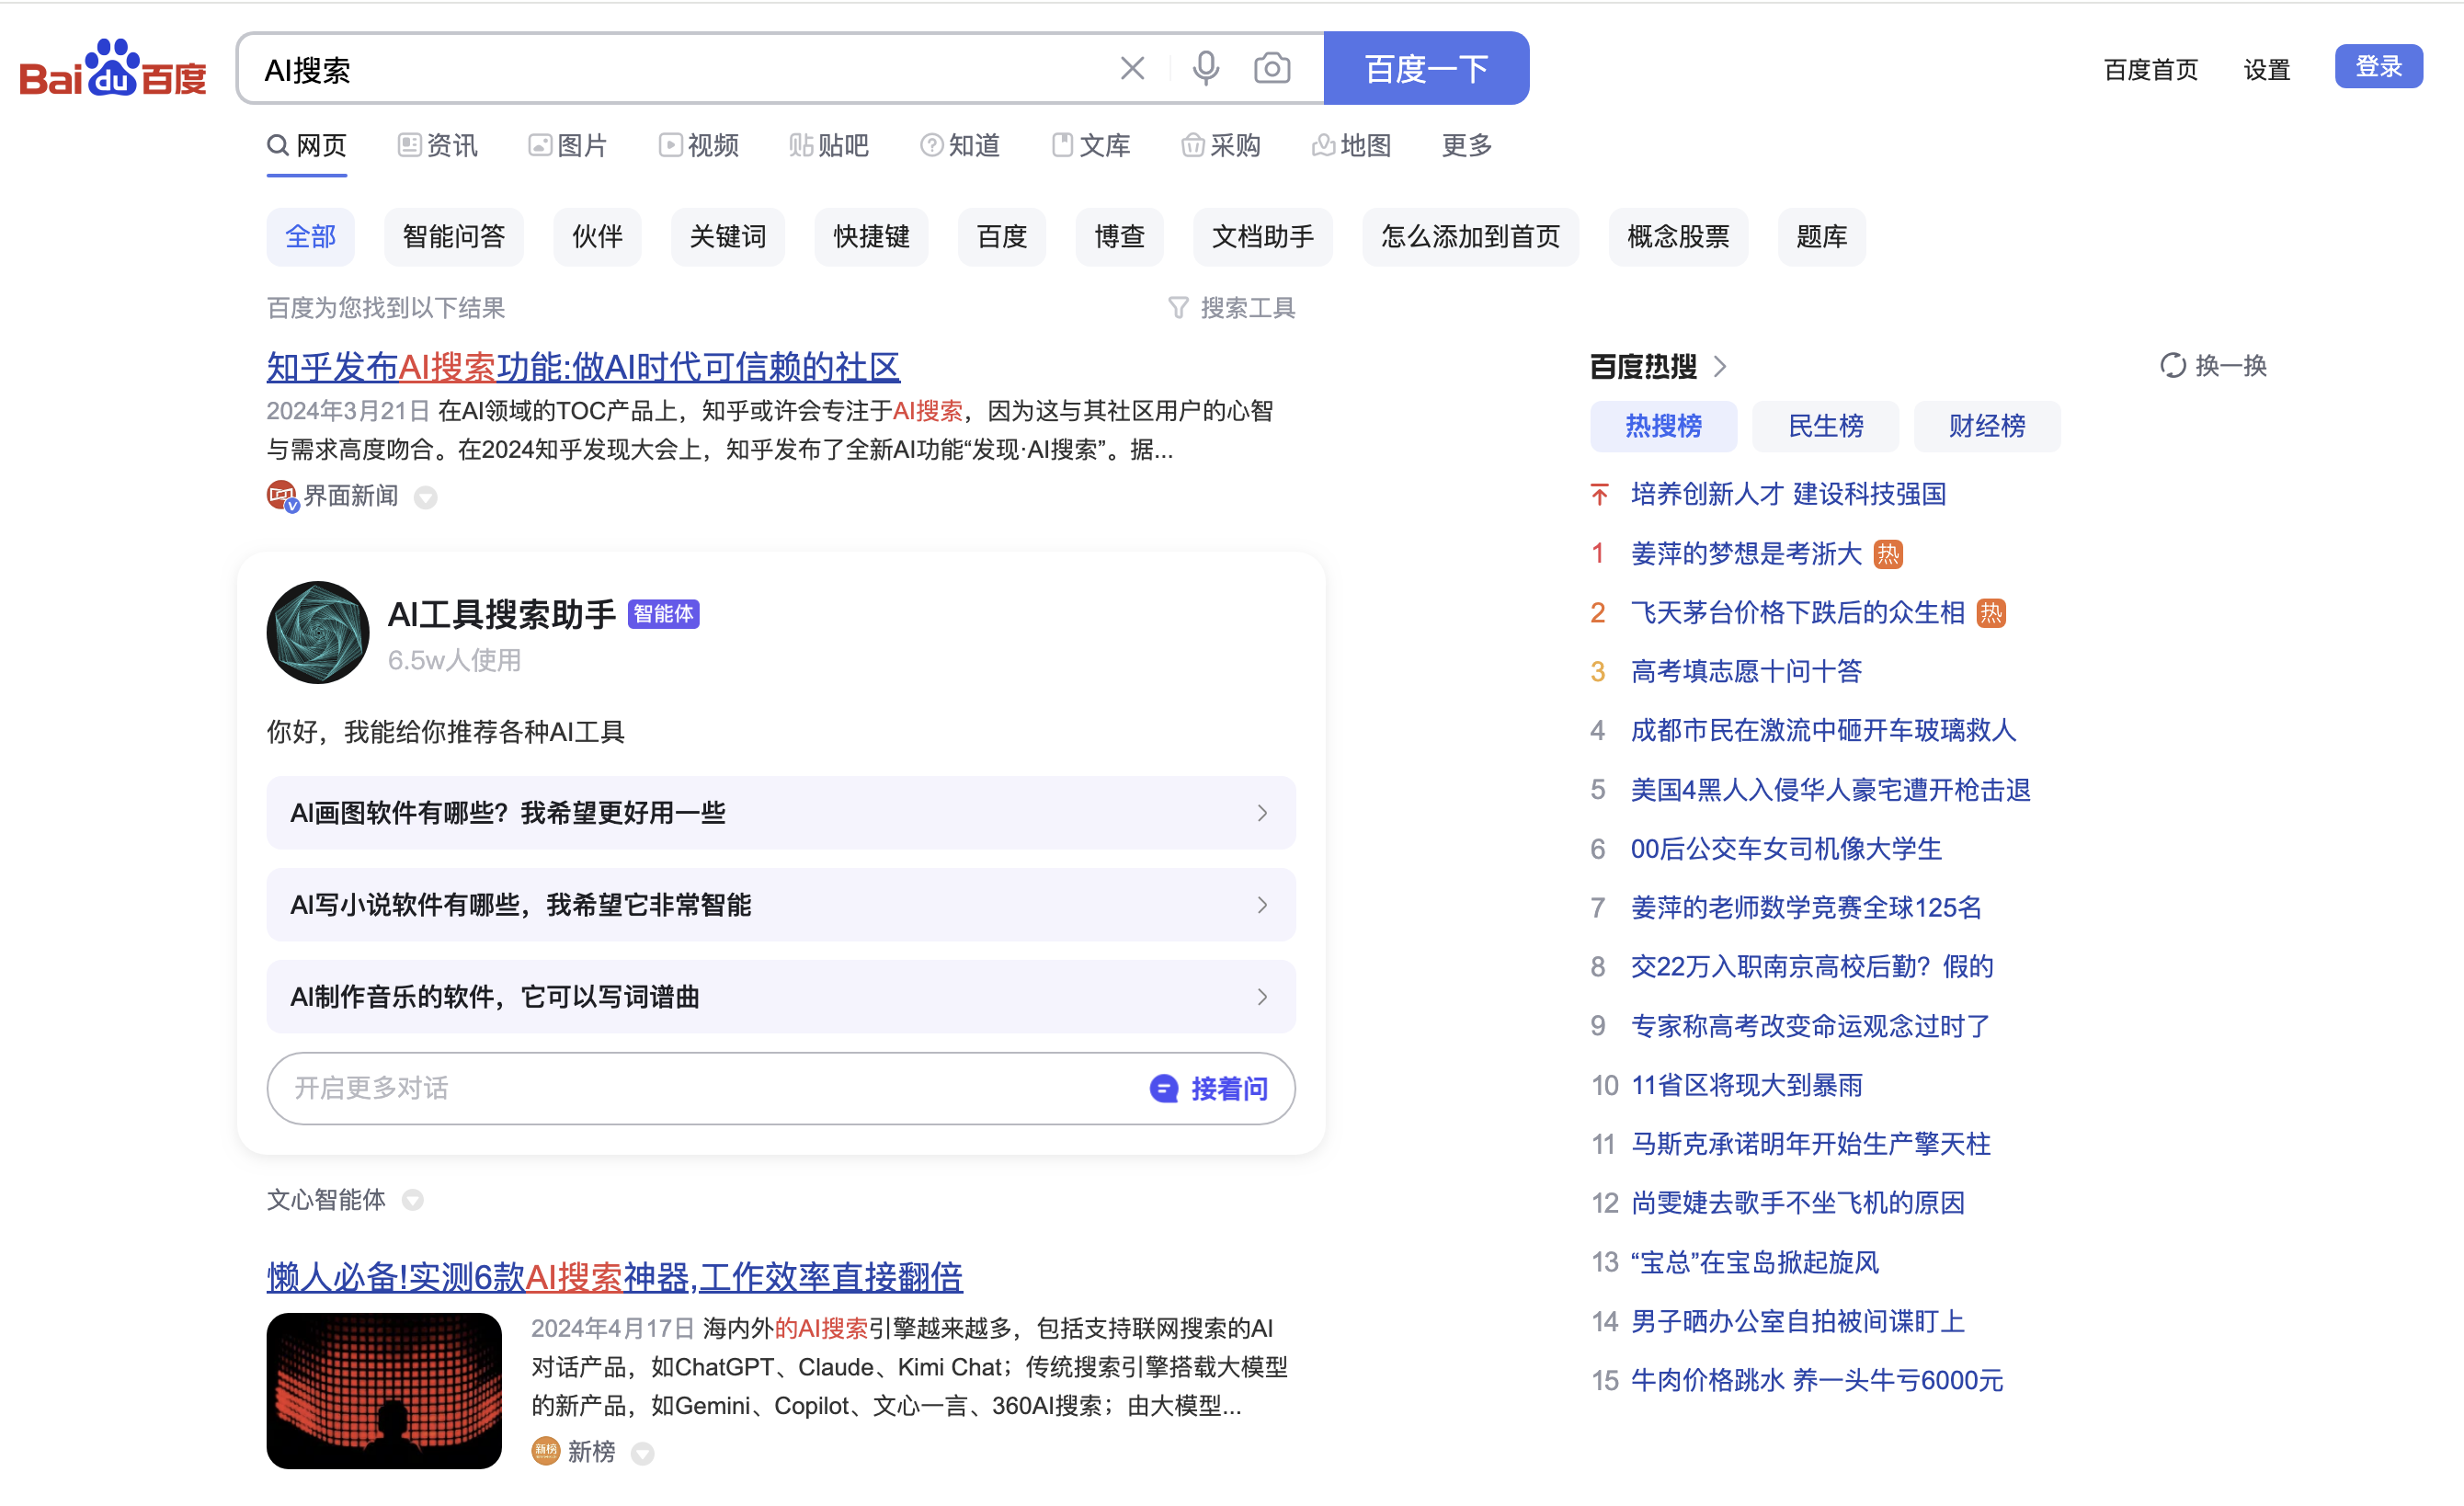This screenshot has width=2464, height=1506.
Task: Open the 百度首页 link
Action: coord(2151,69)
